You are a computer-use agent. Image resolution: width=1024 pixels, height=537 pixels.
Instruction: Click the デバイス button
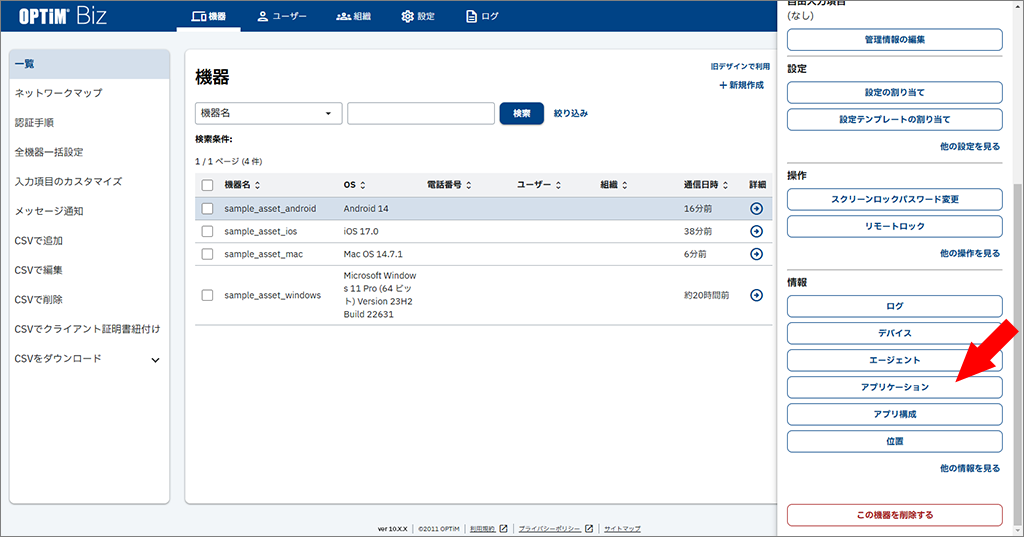[895, 333]
